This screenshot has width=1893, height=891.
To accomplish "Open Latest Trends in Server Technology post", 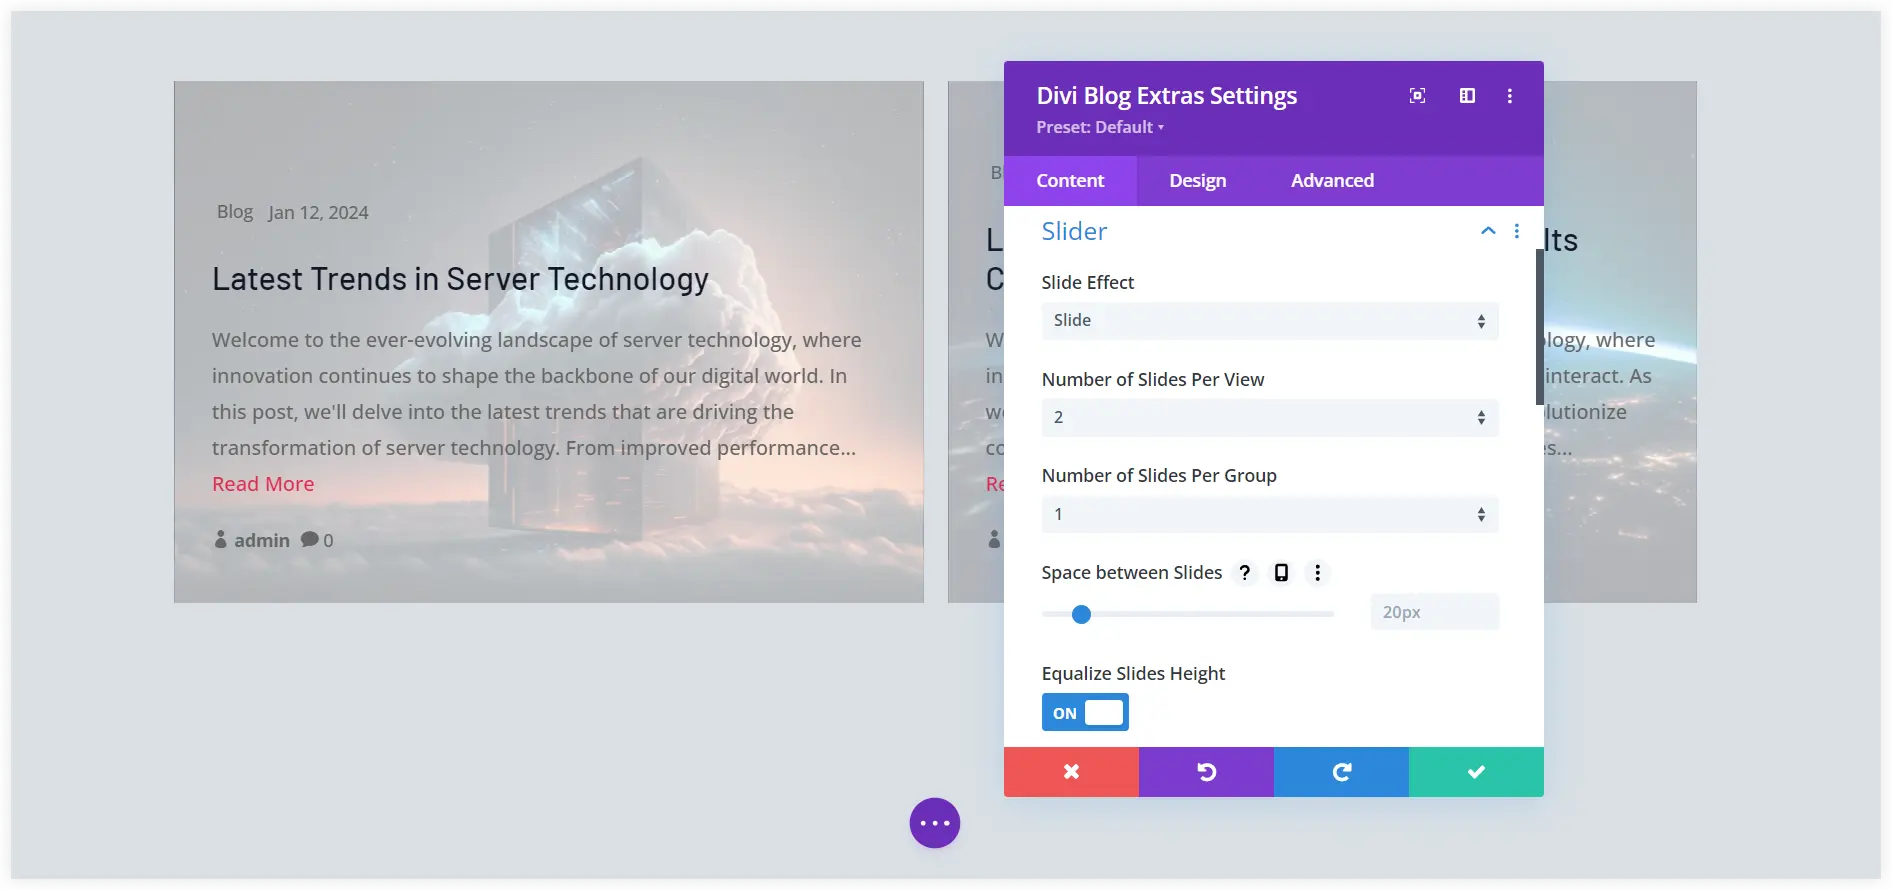I will pos(460,279).
